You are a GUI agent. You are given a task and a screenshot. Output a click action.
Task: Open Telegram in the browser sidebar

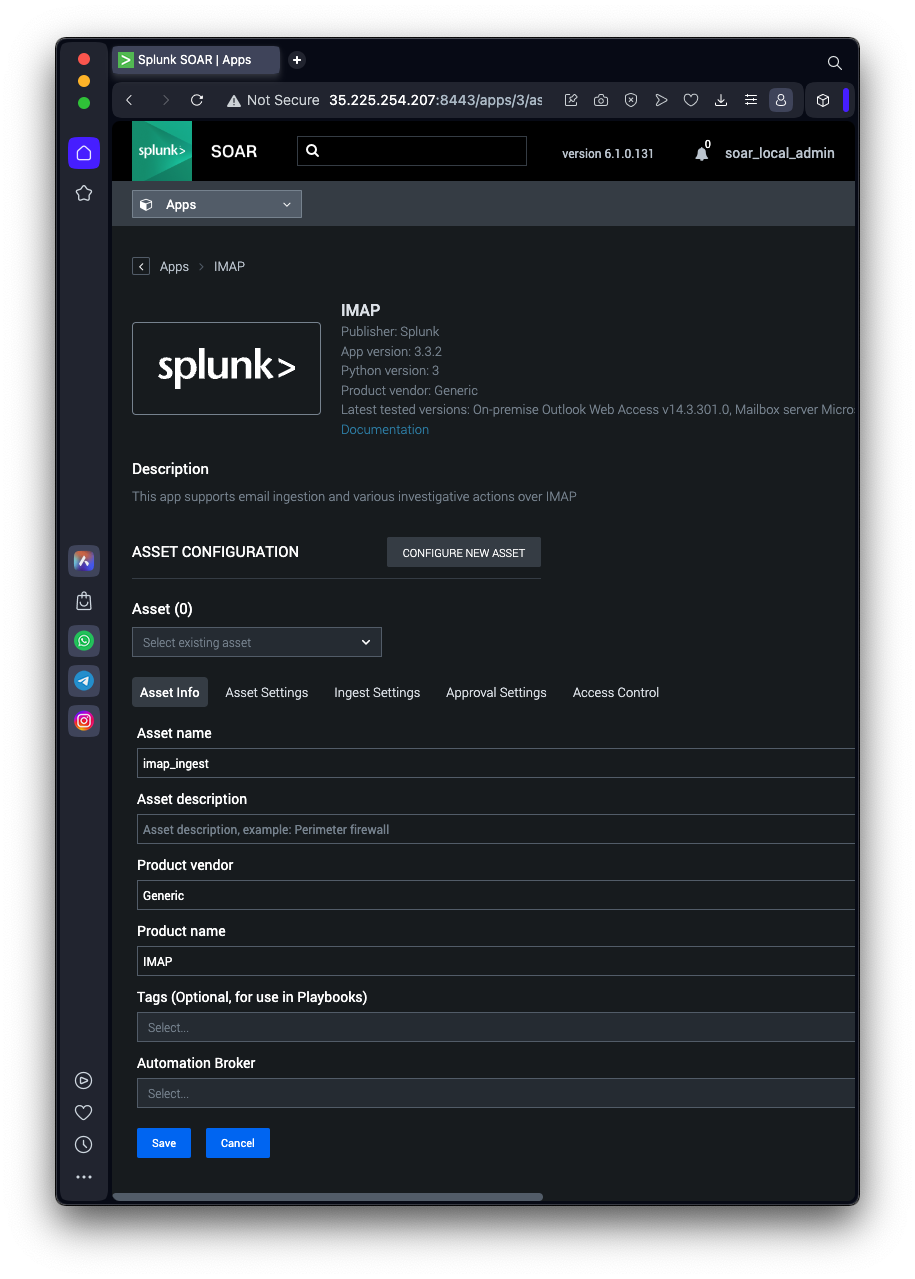point(84,681)
